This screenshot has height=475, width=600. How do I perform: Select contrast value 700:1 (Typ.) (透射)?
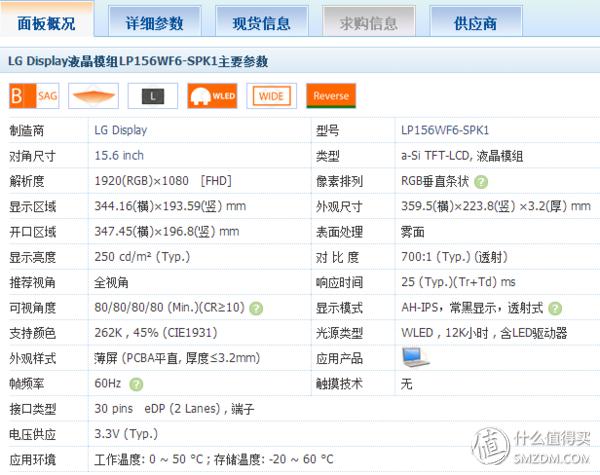tap(454, 256)
